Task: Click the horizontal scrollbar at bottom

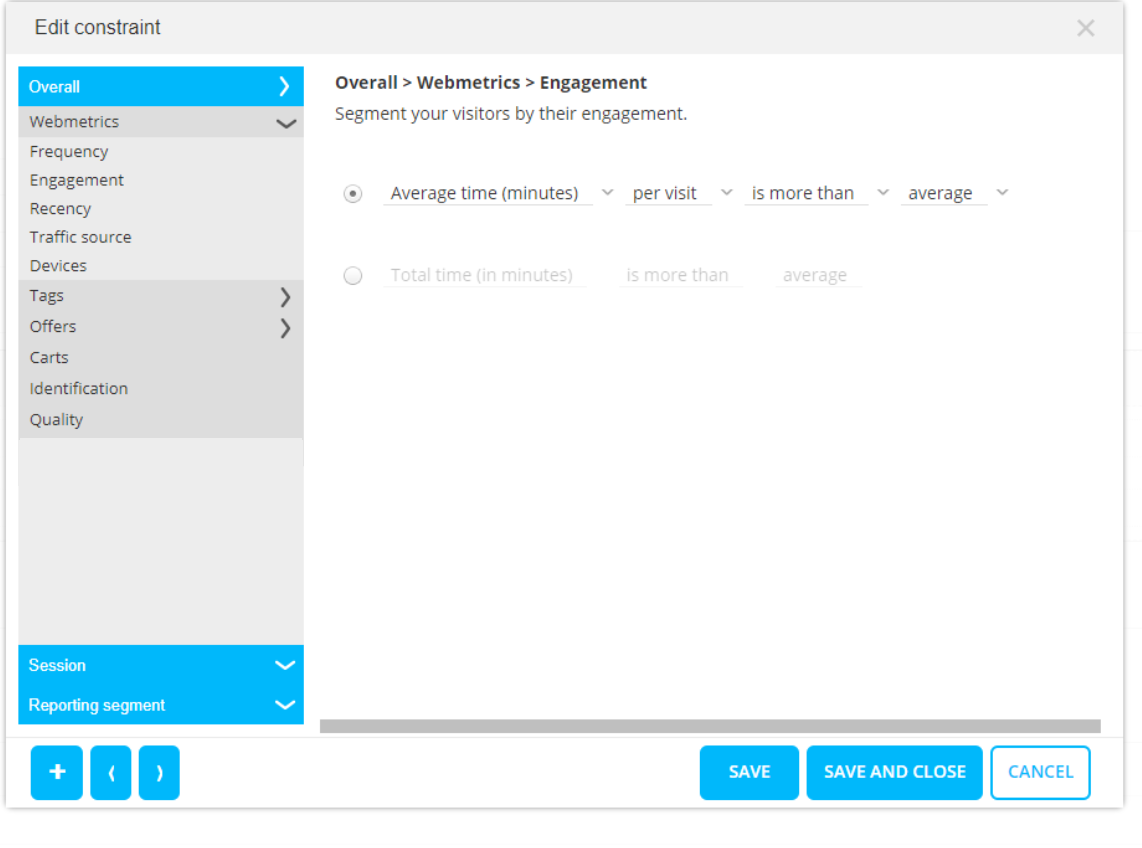Action: point(710,726)
